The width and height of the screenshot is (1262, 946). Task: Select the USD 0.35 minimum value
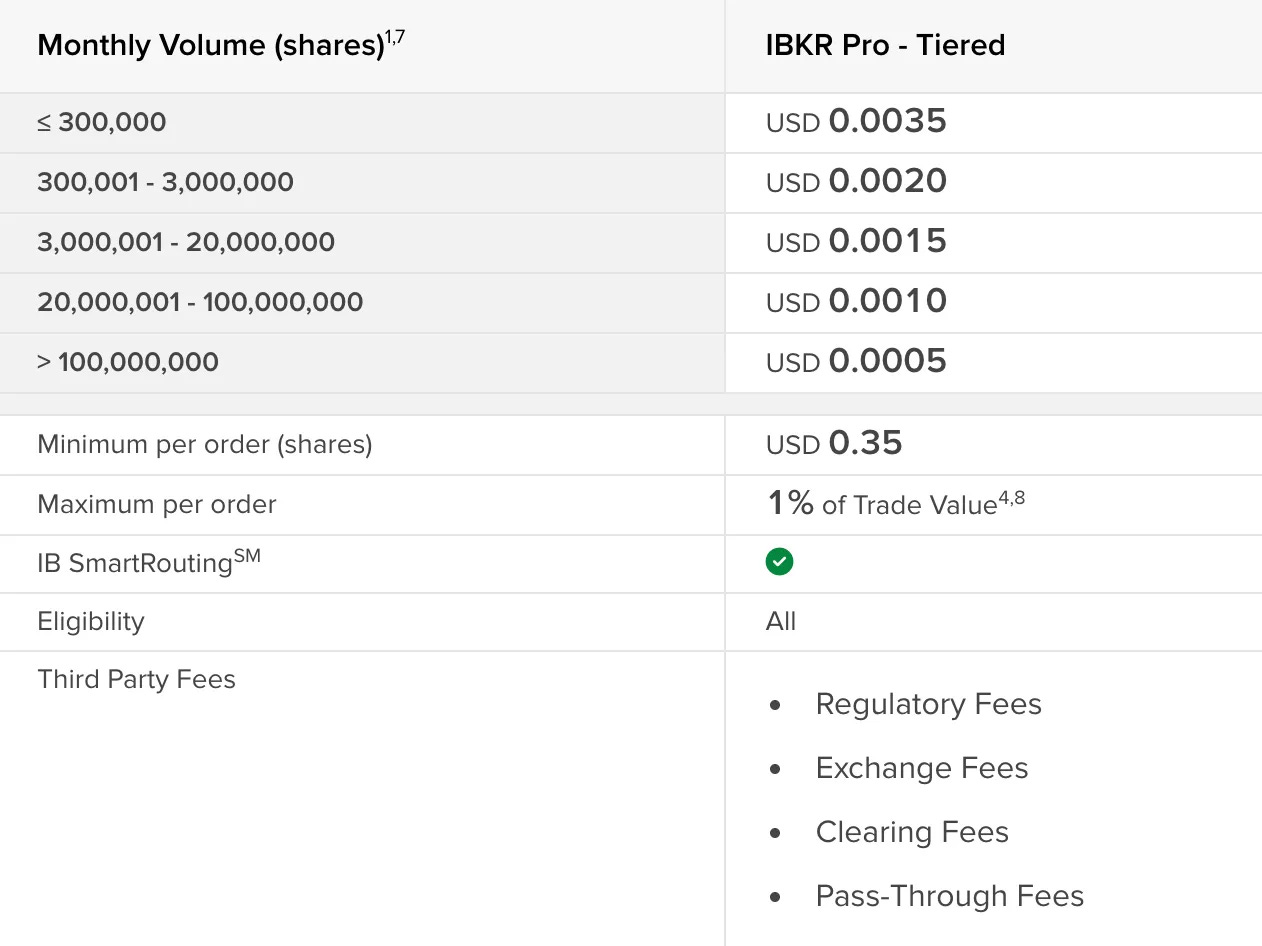click(x=834, y=444)
